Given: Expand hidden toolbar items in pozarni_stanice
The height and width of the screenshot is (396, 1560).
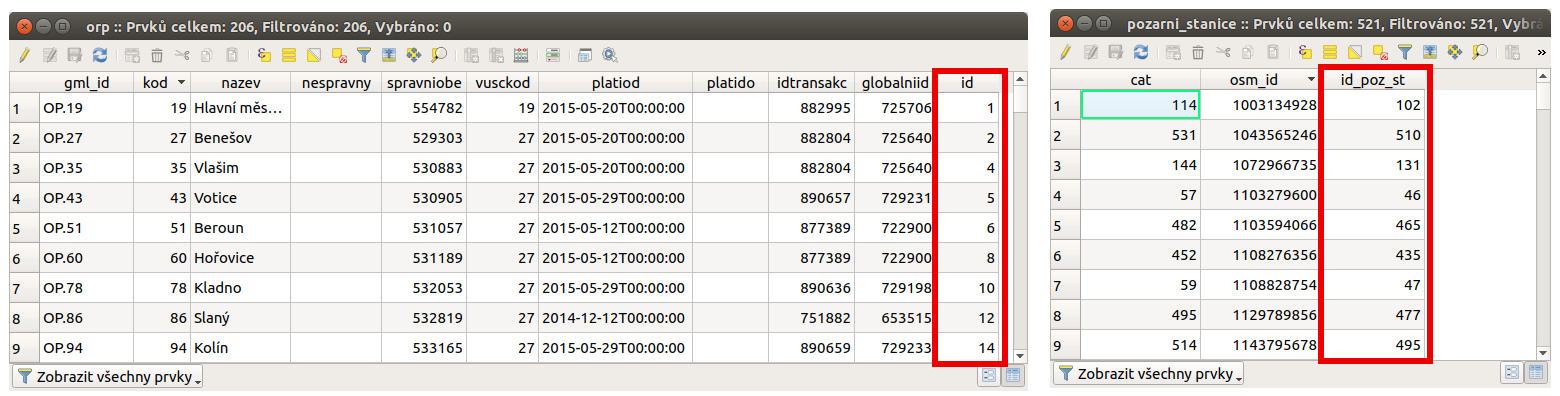Looking at the screenshot, I should 1541,52.
